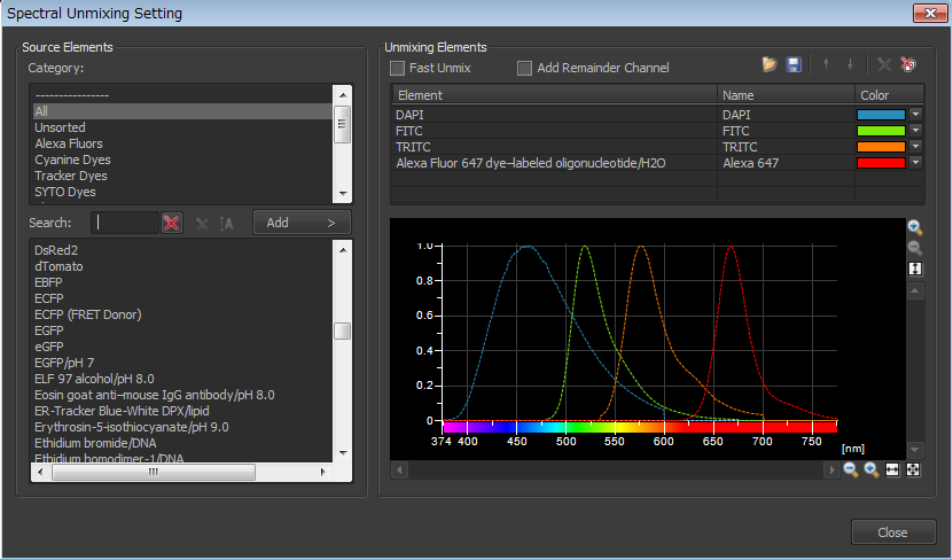Fit the spectrum graph to its vertical range

click(x=915, y=268)
